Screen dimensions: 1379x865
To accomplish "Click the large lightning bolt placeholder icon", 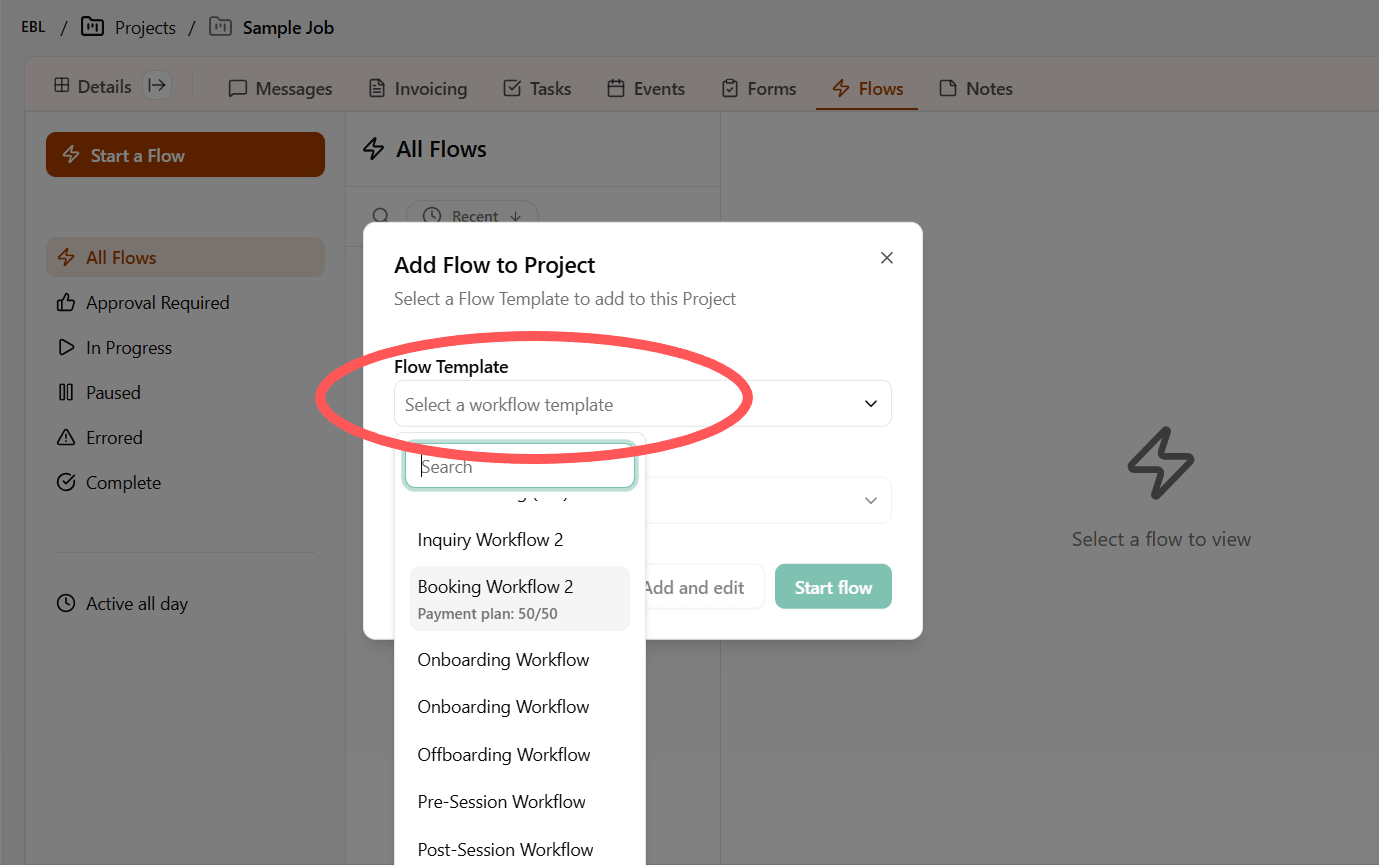I will (x=1161, y=464).
